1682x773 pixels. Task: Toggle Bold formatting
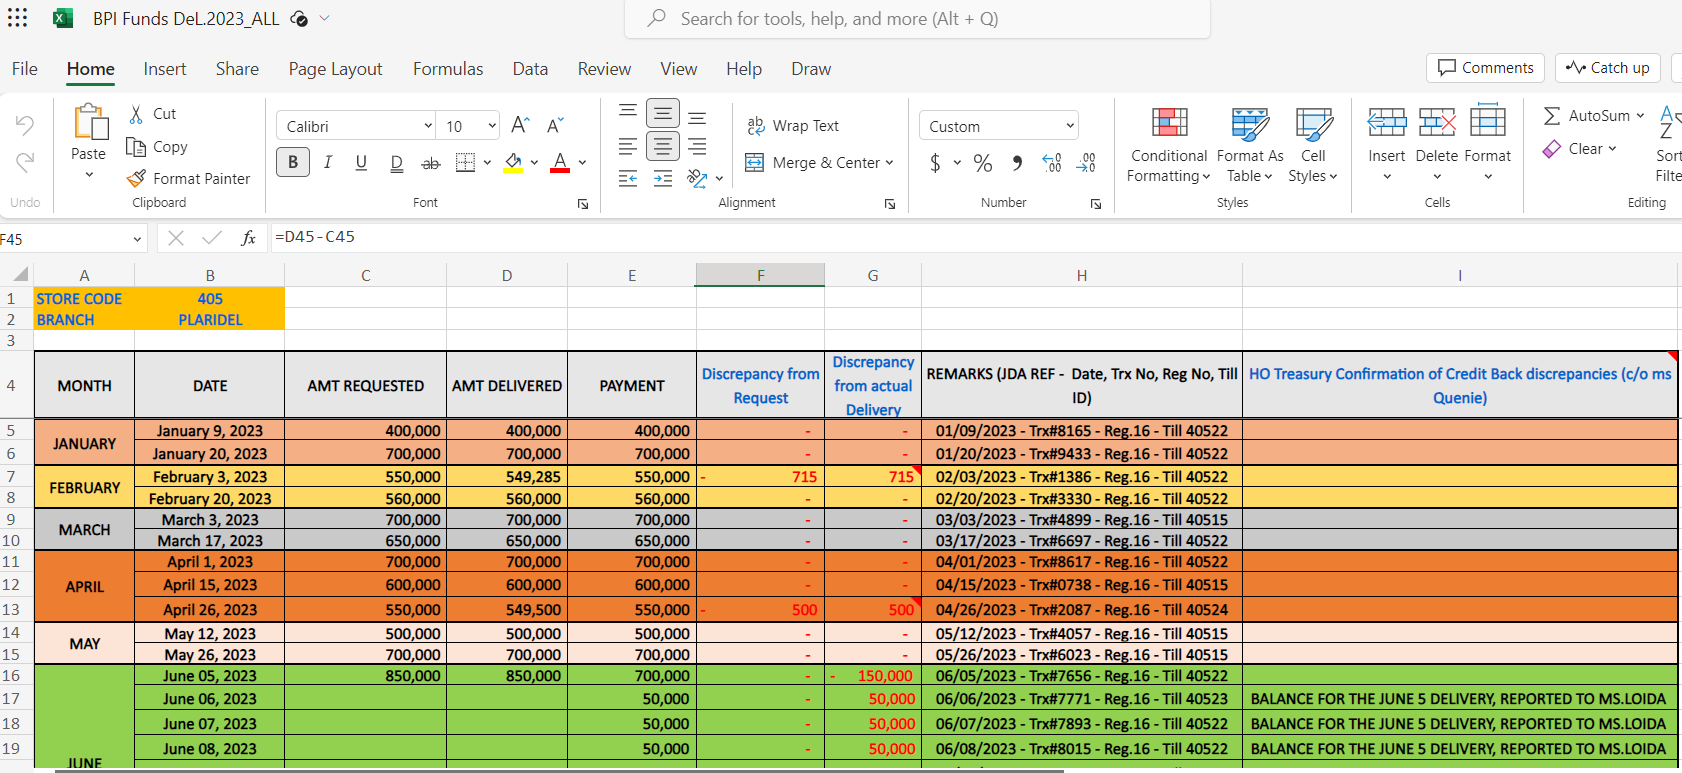(x=293, y=163)
